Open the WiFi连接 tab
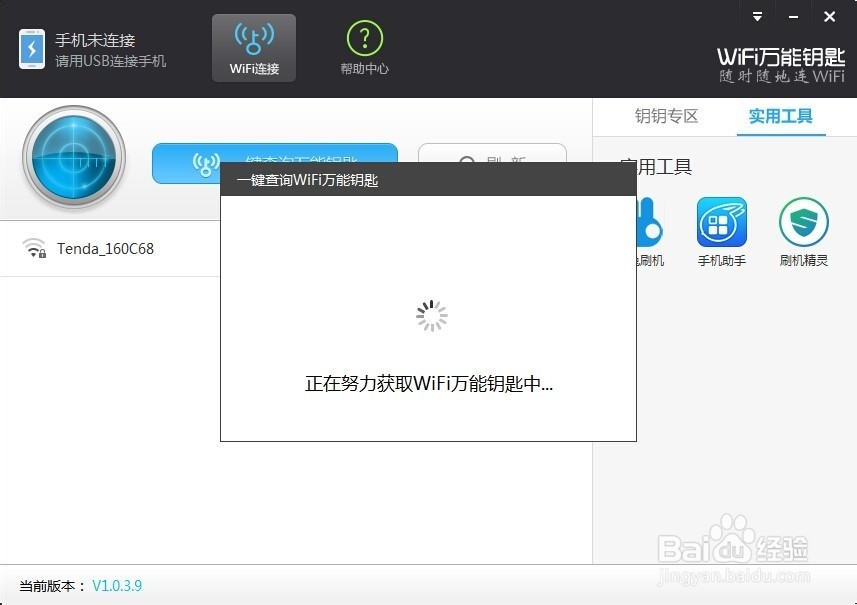 tap(254, 48)
